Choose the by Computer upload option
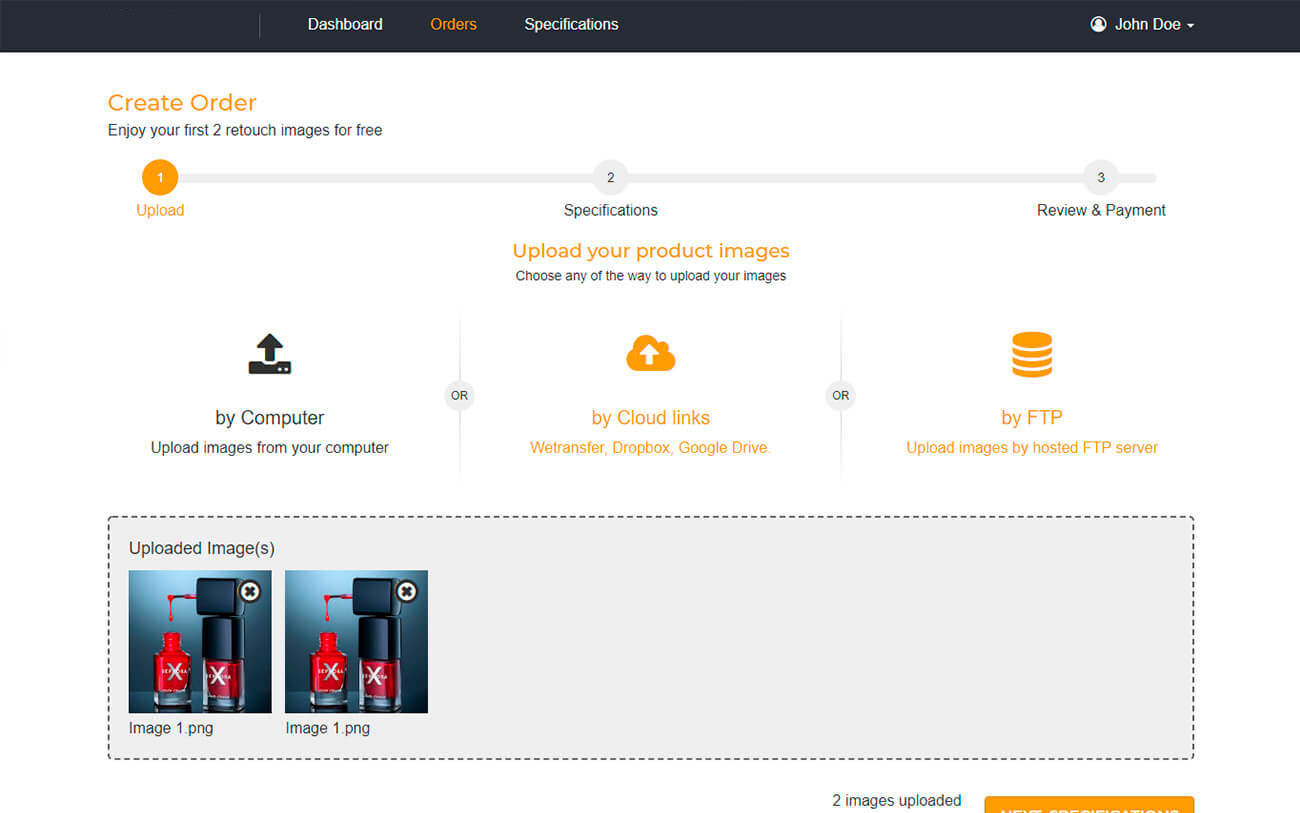Image resolution: width=1300 pixels, height=813 pixels. tap(270, 417)
